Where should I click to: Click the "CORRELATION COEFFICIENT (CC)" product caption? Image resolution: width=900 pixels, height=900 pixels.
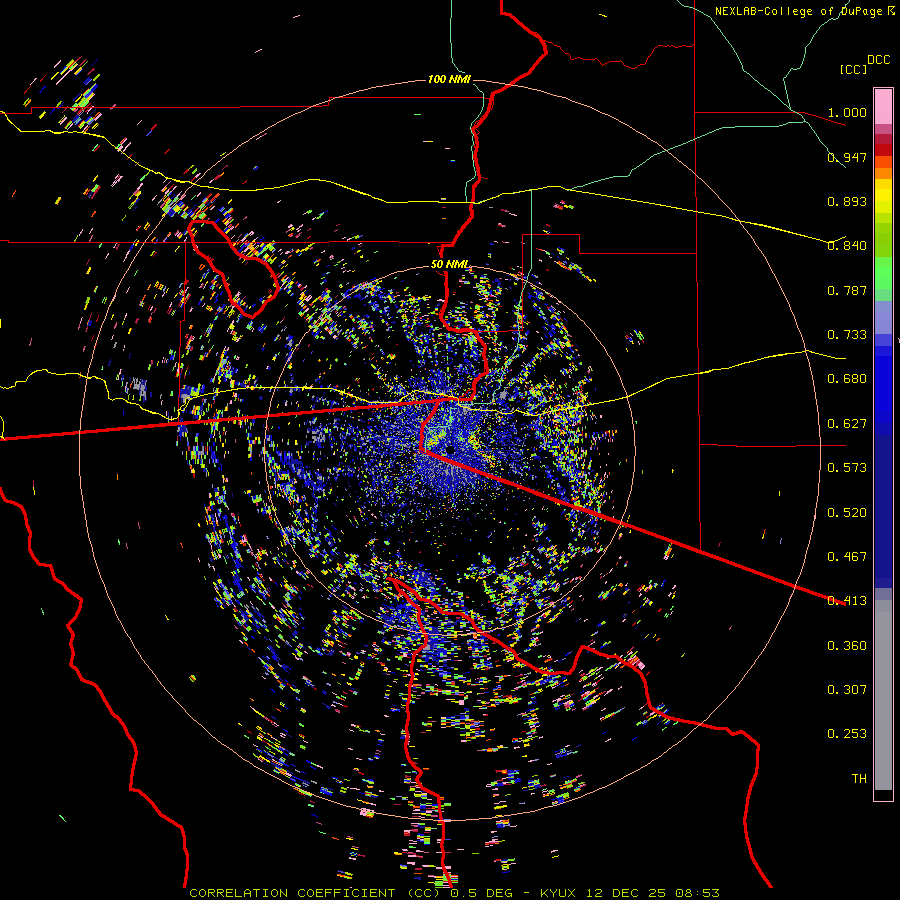tap(315, 893)
